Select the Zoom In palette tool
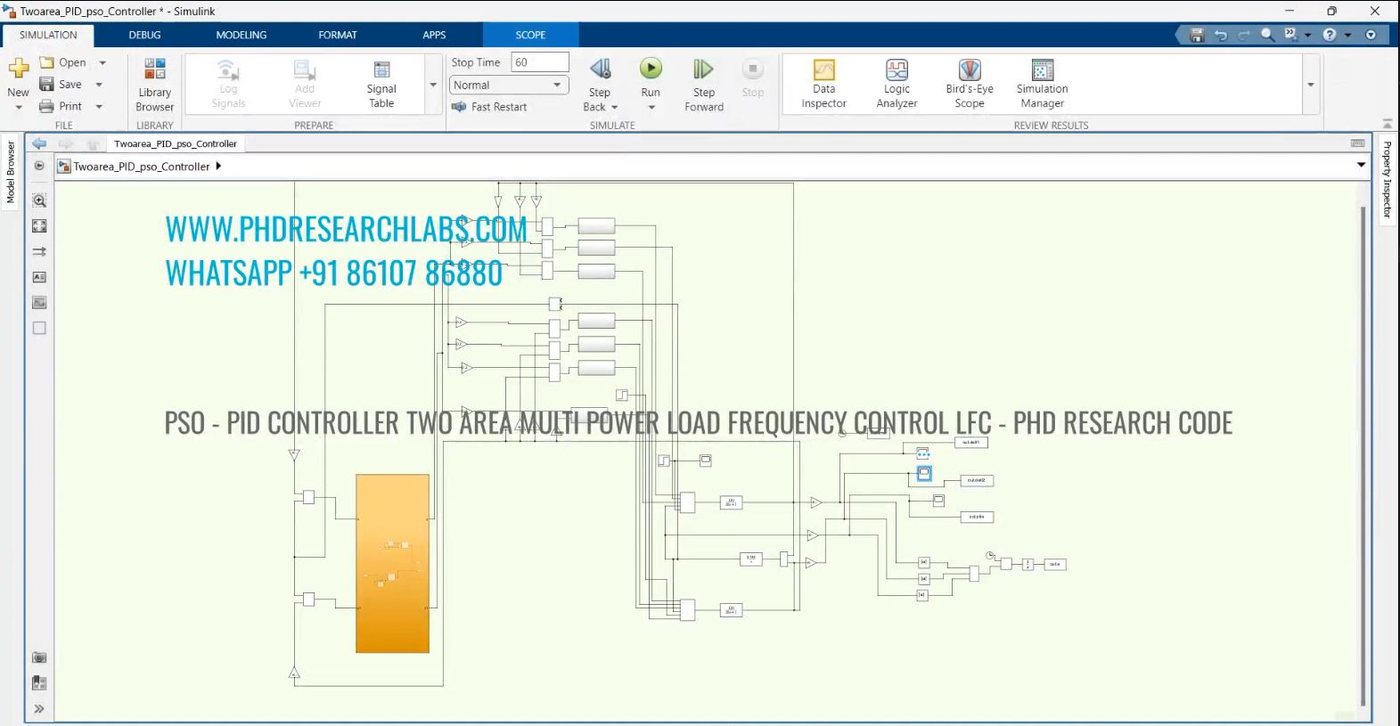The width and height of the screenshot is (1400, 726). pyautogui.click(x=40, y=201)
